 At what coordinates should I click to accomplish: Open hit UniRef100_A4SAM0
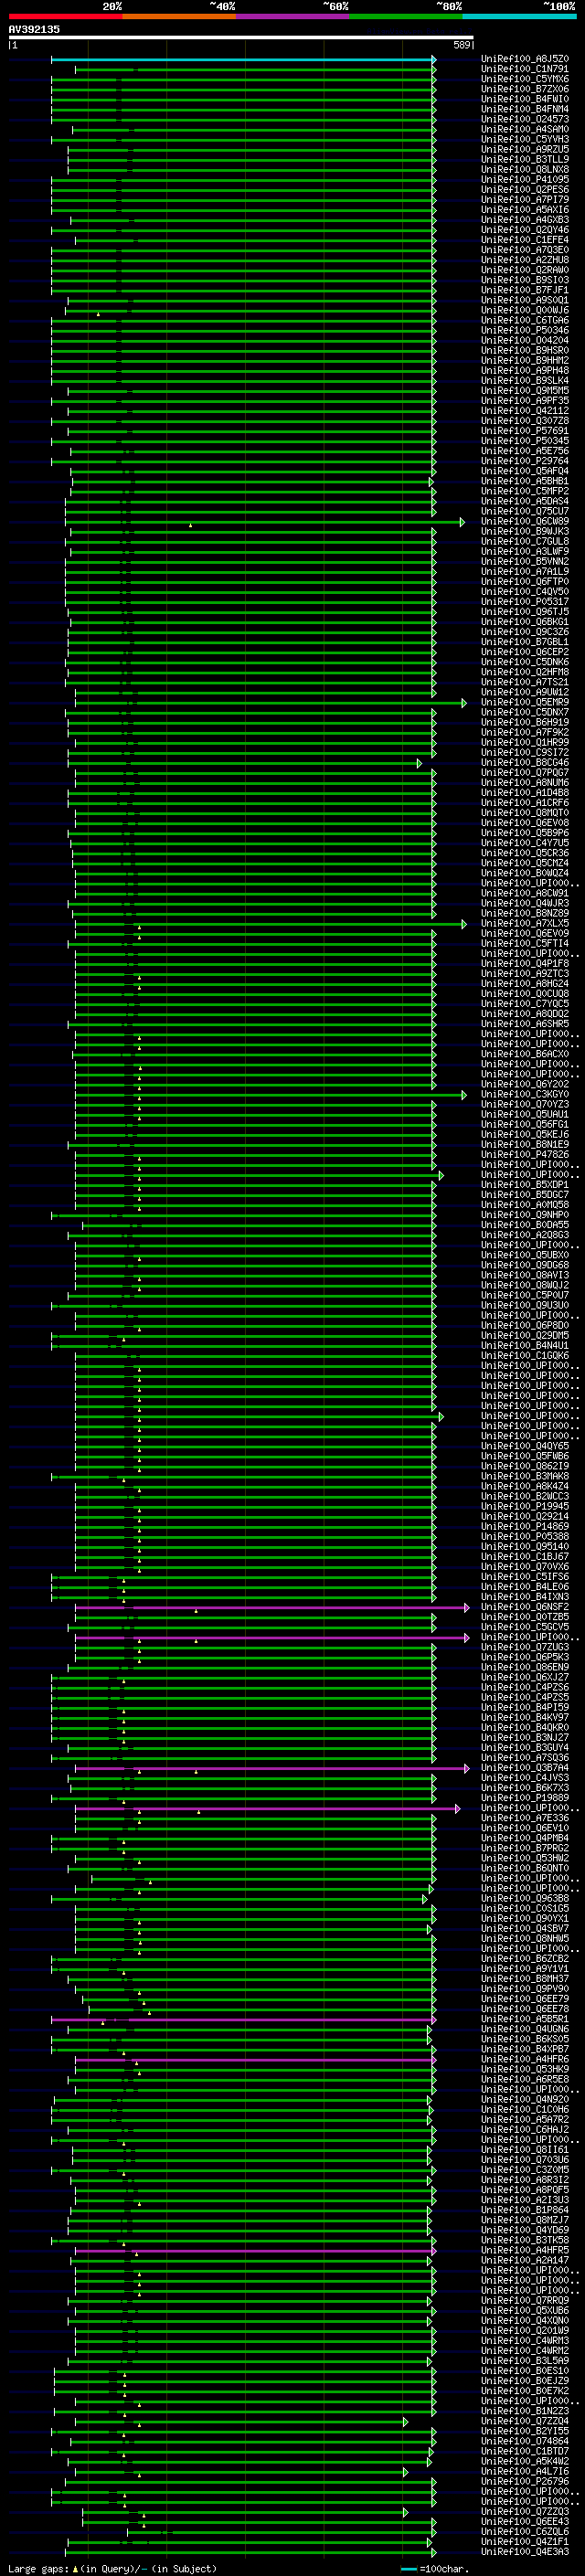(525, 129)
